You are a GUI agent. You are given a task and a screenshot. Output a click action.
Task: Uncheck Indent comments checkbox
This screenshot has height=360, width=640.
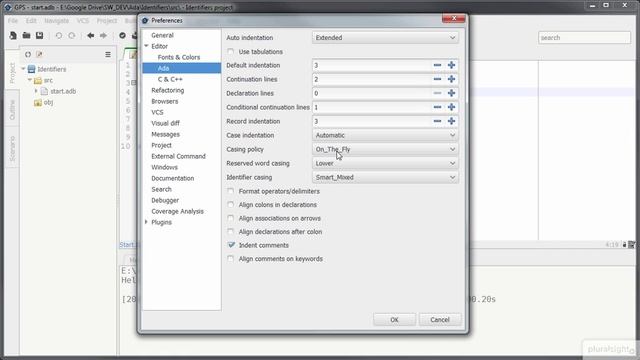[x=231, y=245]
